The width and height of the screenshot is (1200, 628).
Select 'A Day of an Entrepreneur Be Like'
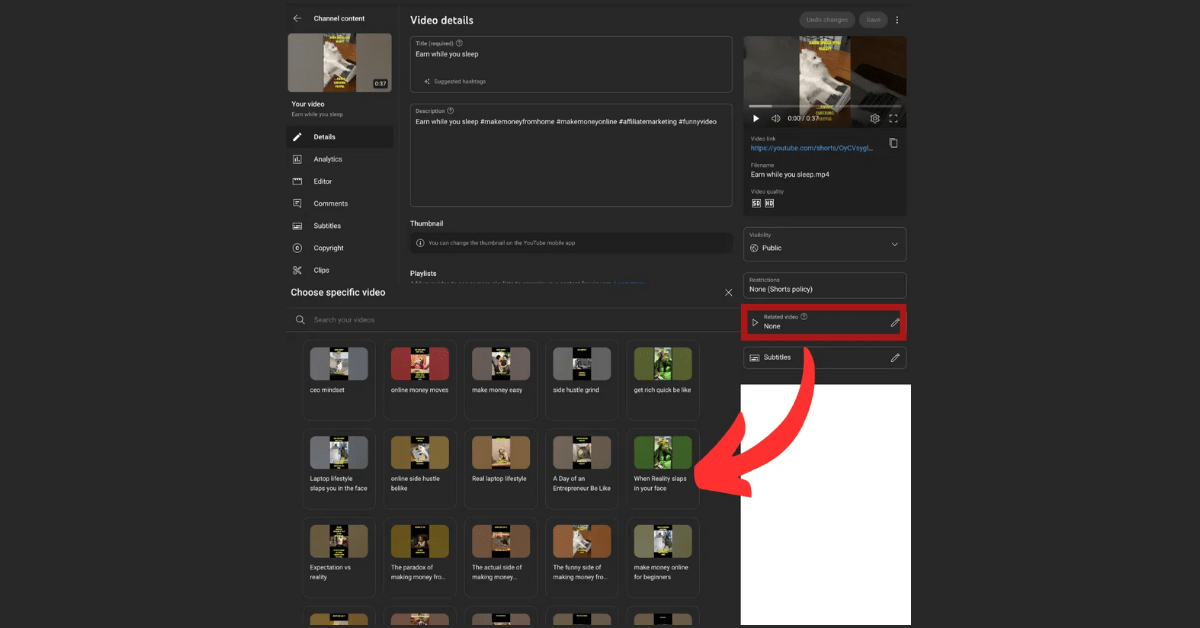582,469
